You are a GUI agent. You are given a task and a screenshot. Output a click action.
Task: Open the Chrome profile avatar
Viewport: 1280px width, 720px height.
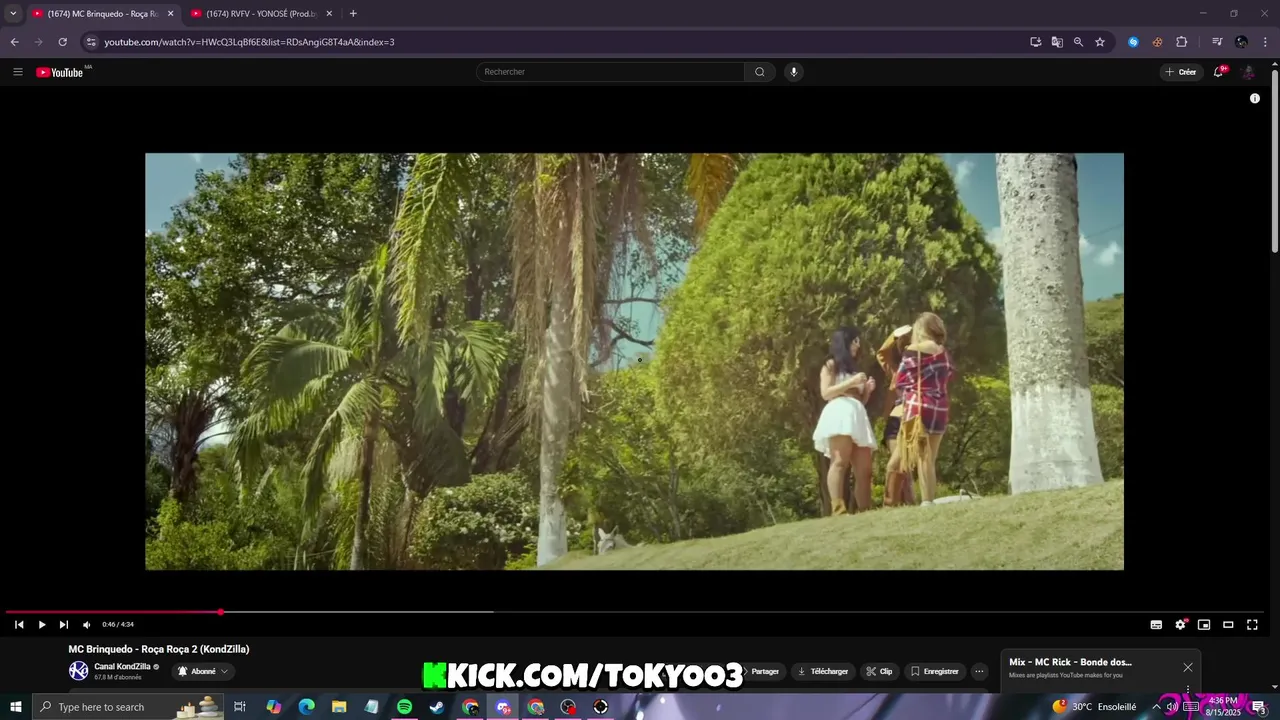(x=1241, y=42)
